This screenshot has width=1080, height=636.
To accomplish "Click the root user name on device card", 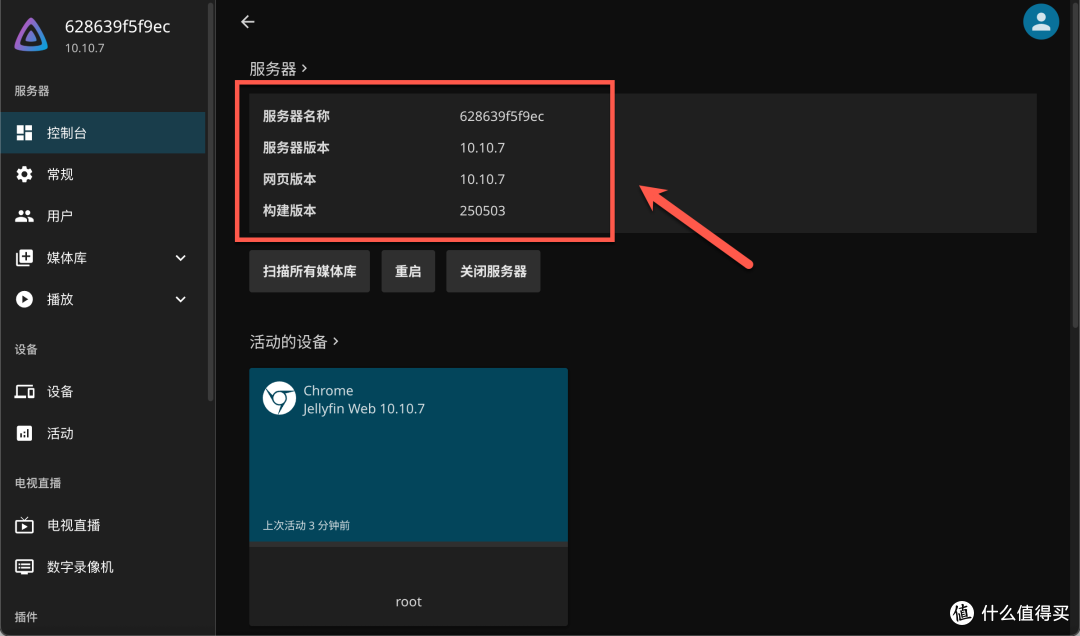I will point(408,602).
